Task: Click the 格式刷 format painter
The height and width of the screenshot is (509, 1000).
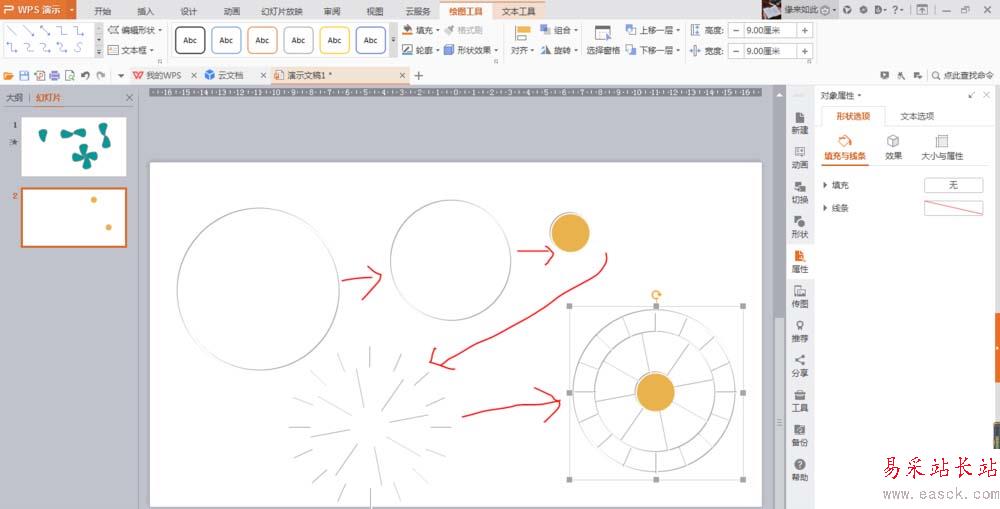Action: [464, 30]
